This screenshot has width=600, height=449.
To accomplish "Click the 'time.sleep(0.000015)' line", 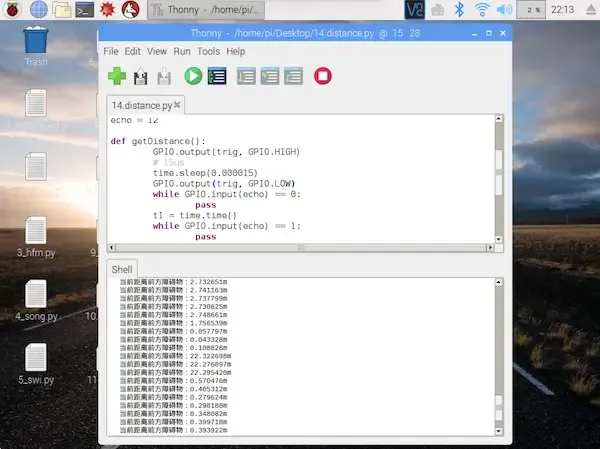I will tap(205, 173).
